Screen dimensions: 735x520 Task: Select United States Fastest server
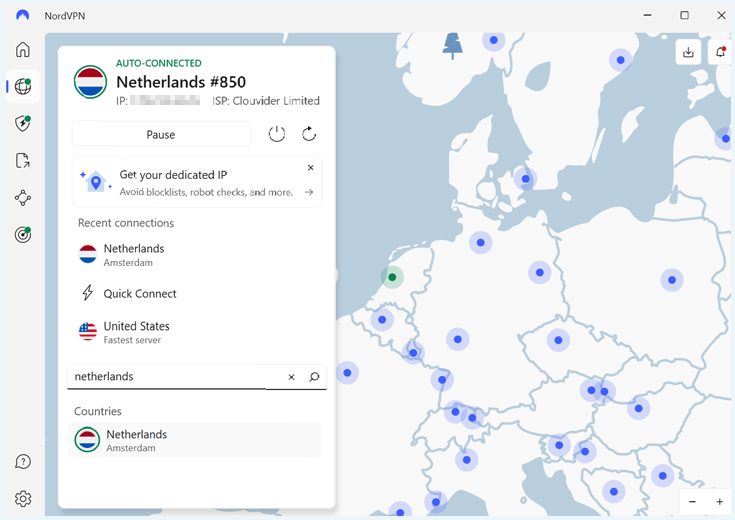tap(197, 332)
